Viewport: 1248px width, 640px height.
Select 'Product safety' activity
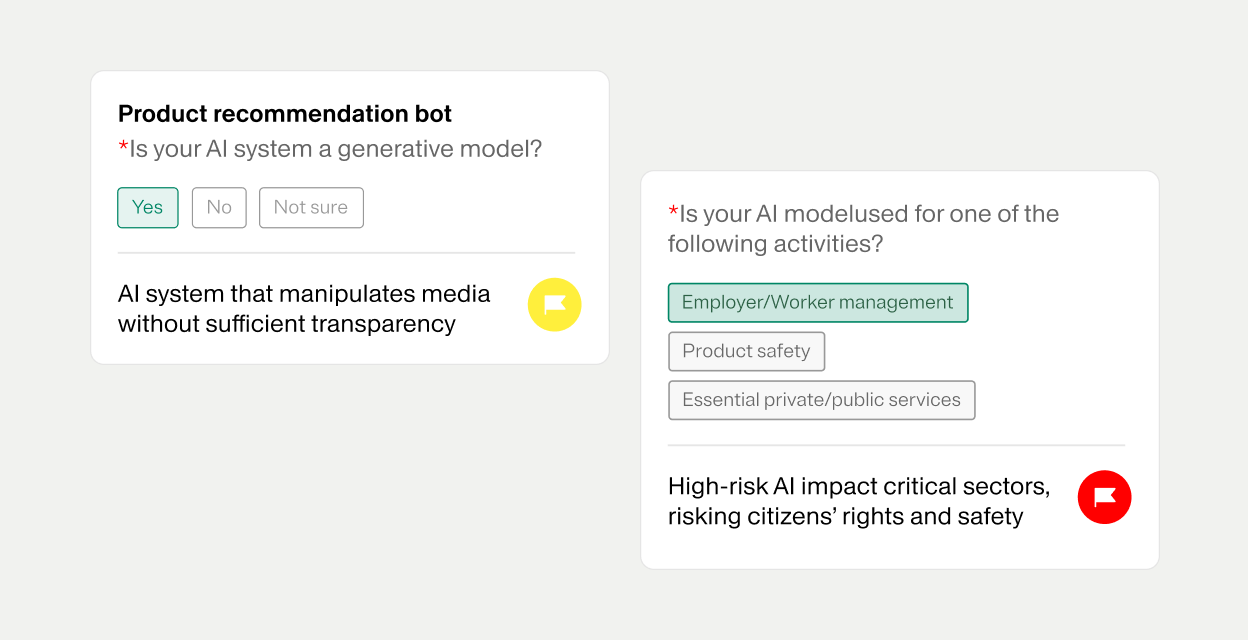(x=746, y=351)
